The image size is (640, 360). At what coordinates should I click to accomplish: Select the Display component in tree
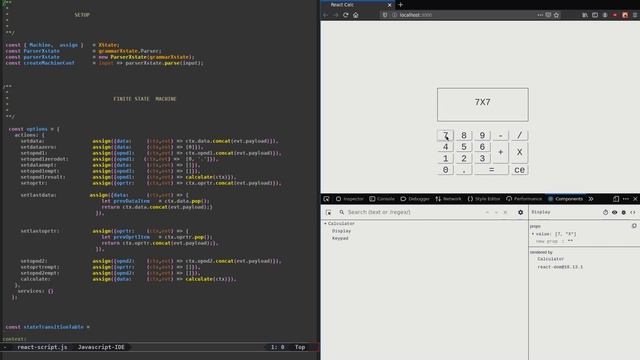[x=341, y=231]
